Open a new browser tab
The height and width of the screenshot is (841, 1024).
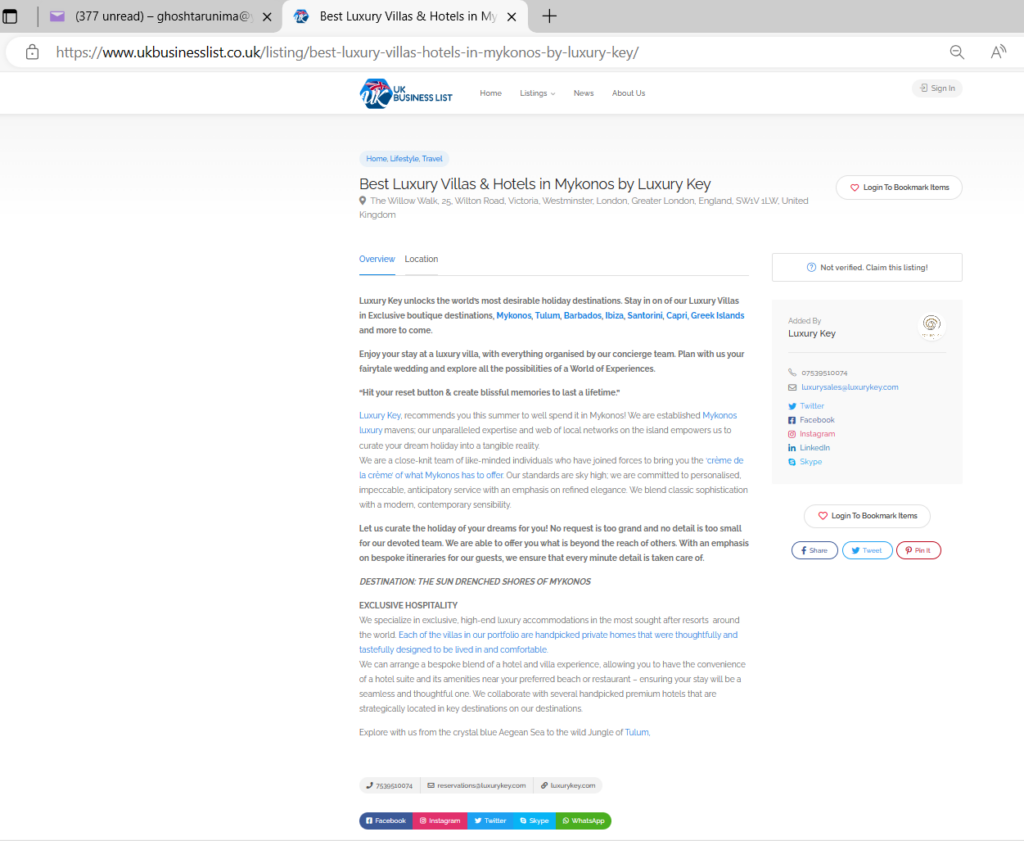click(x=549, y=16)
